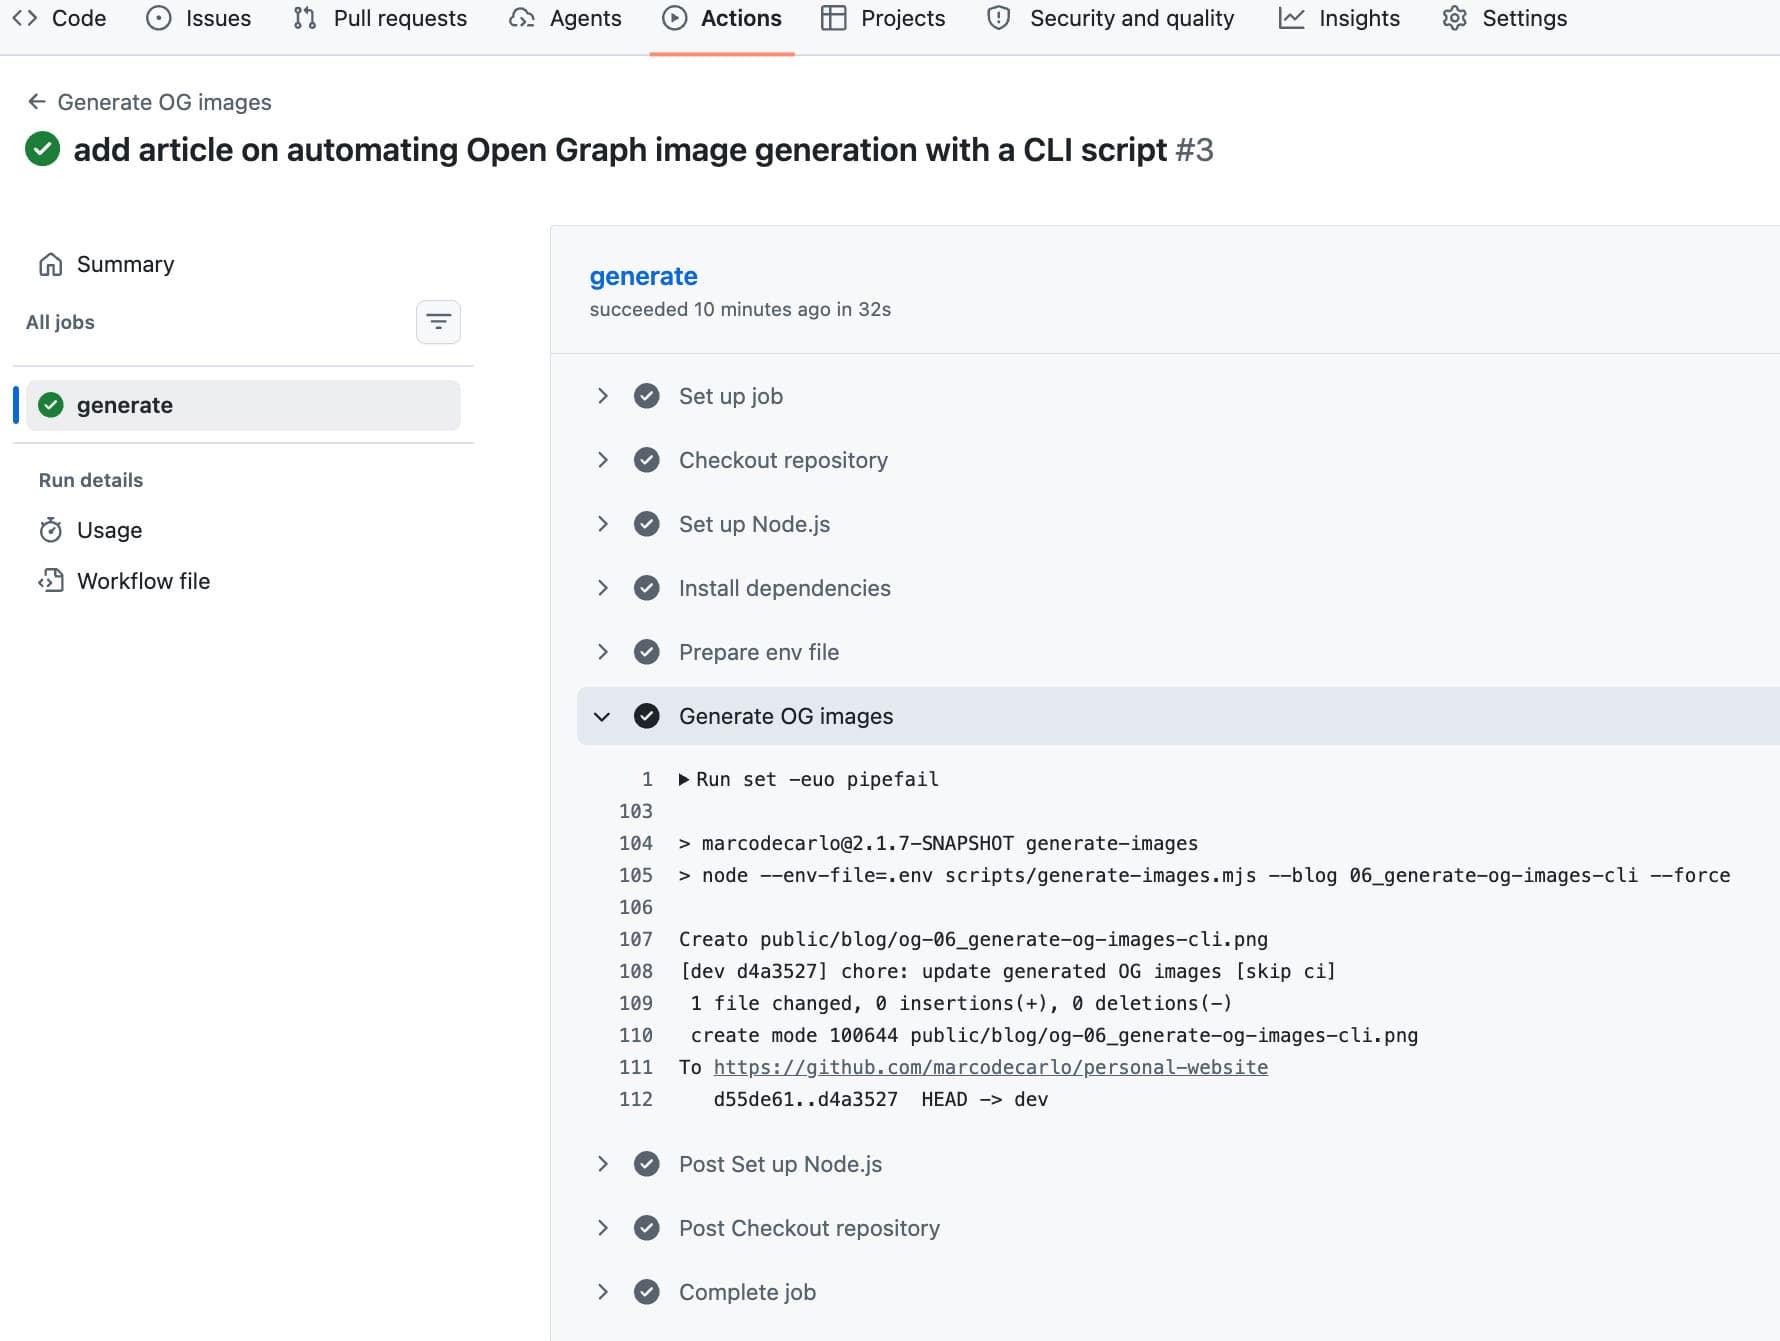Open repository Settings tab
Screen dimensions: 1780x1341
1505,18
